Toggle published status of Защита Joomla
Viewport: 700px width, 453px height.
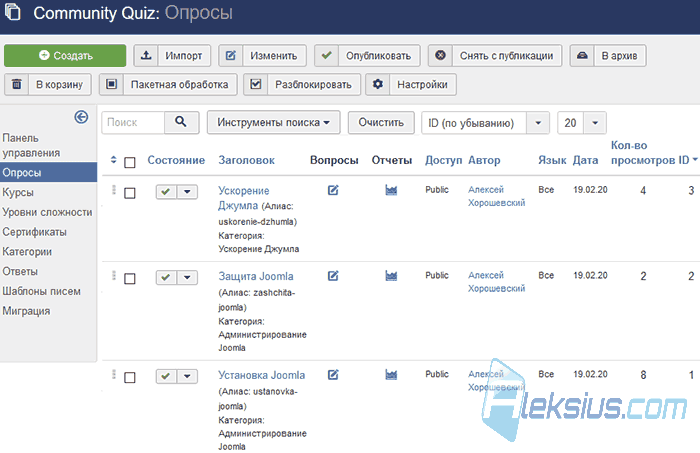pos(166,278)
